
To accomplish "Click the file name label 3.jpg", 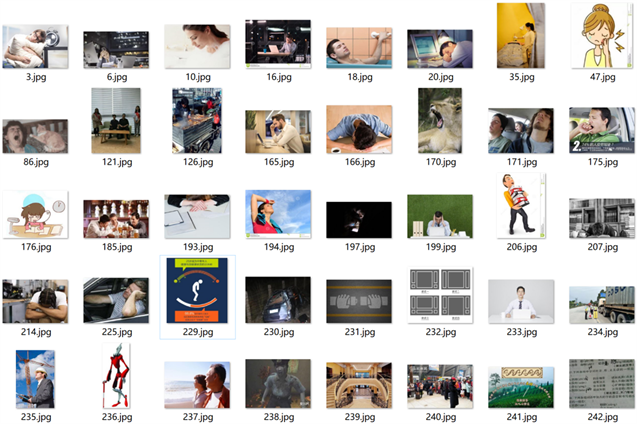I will point(36,77).
